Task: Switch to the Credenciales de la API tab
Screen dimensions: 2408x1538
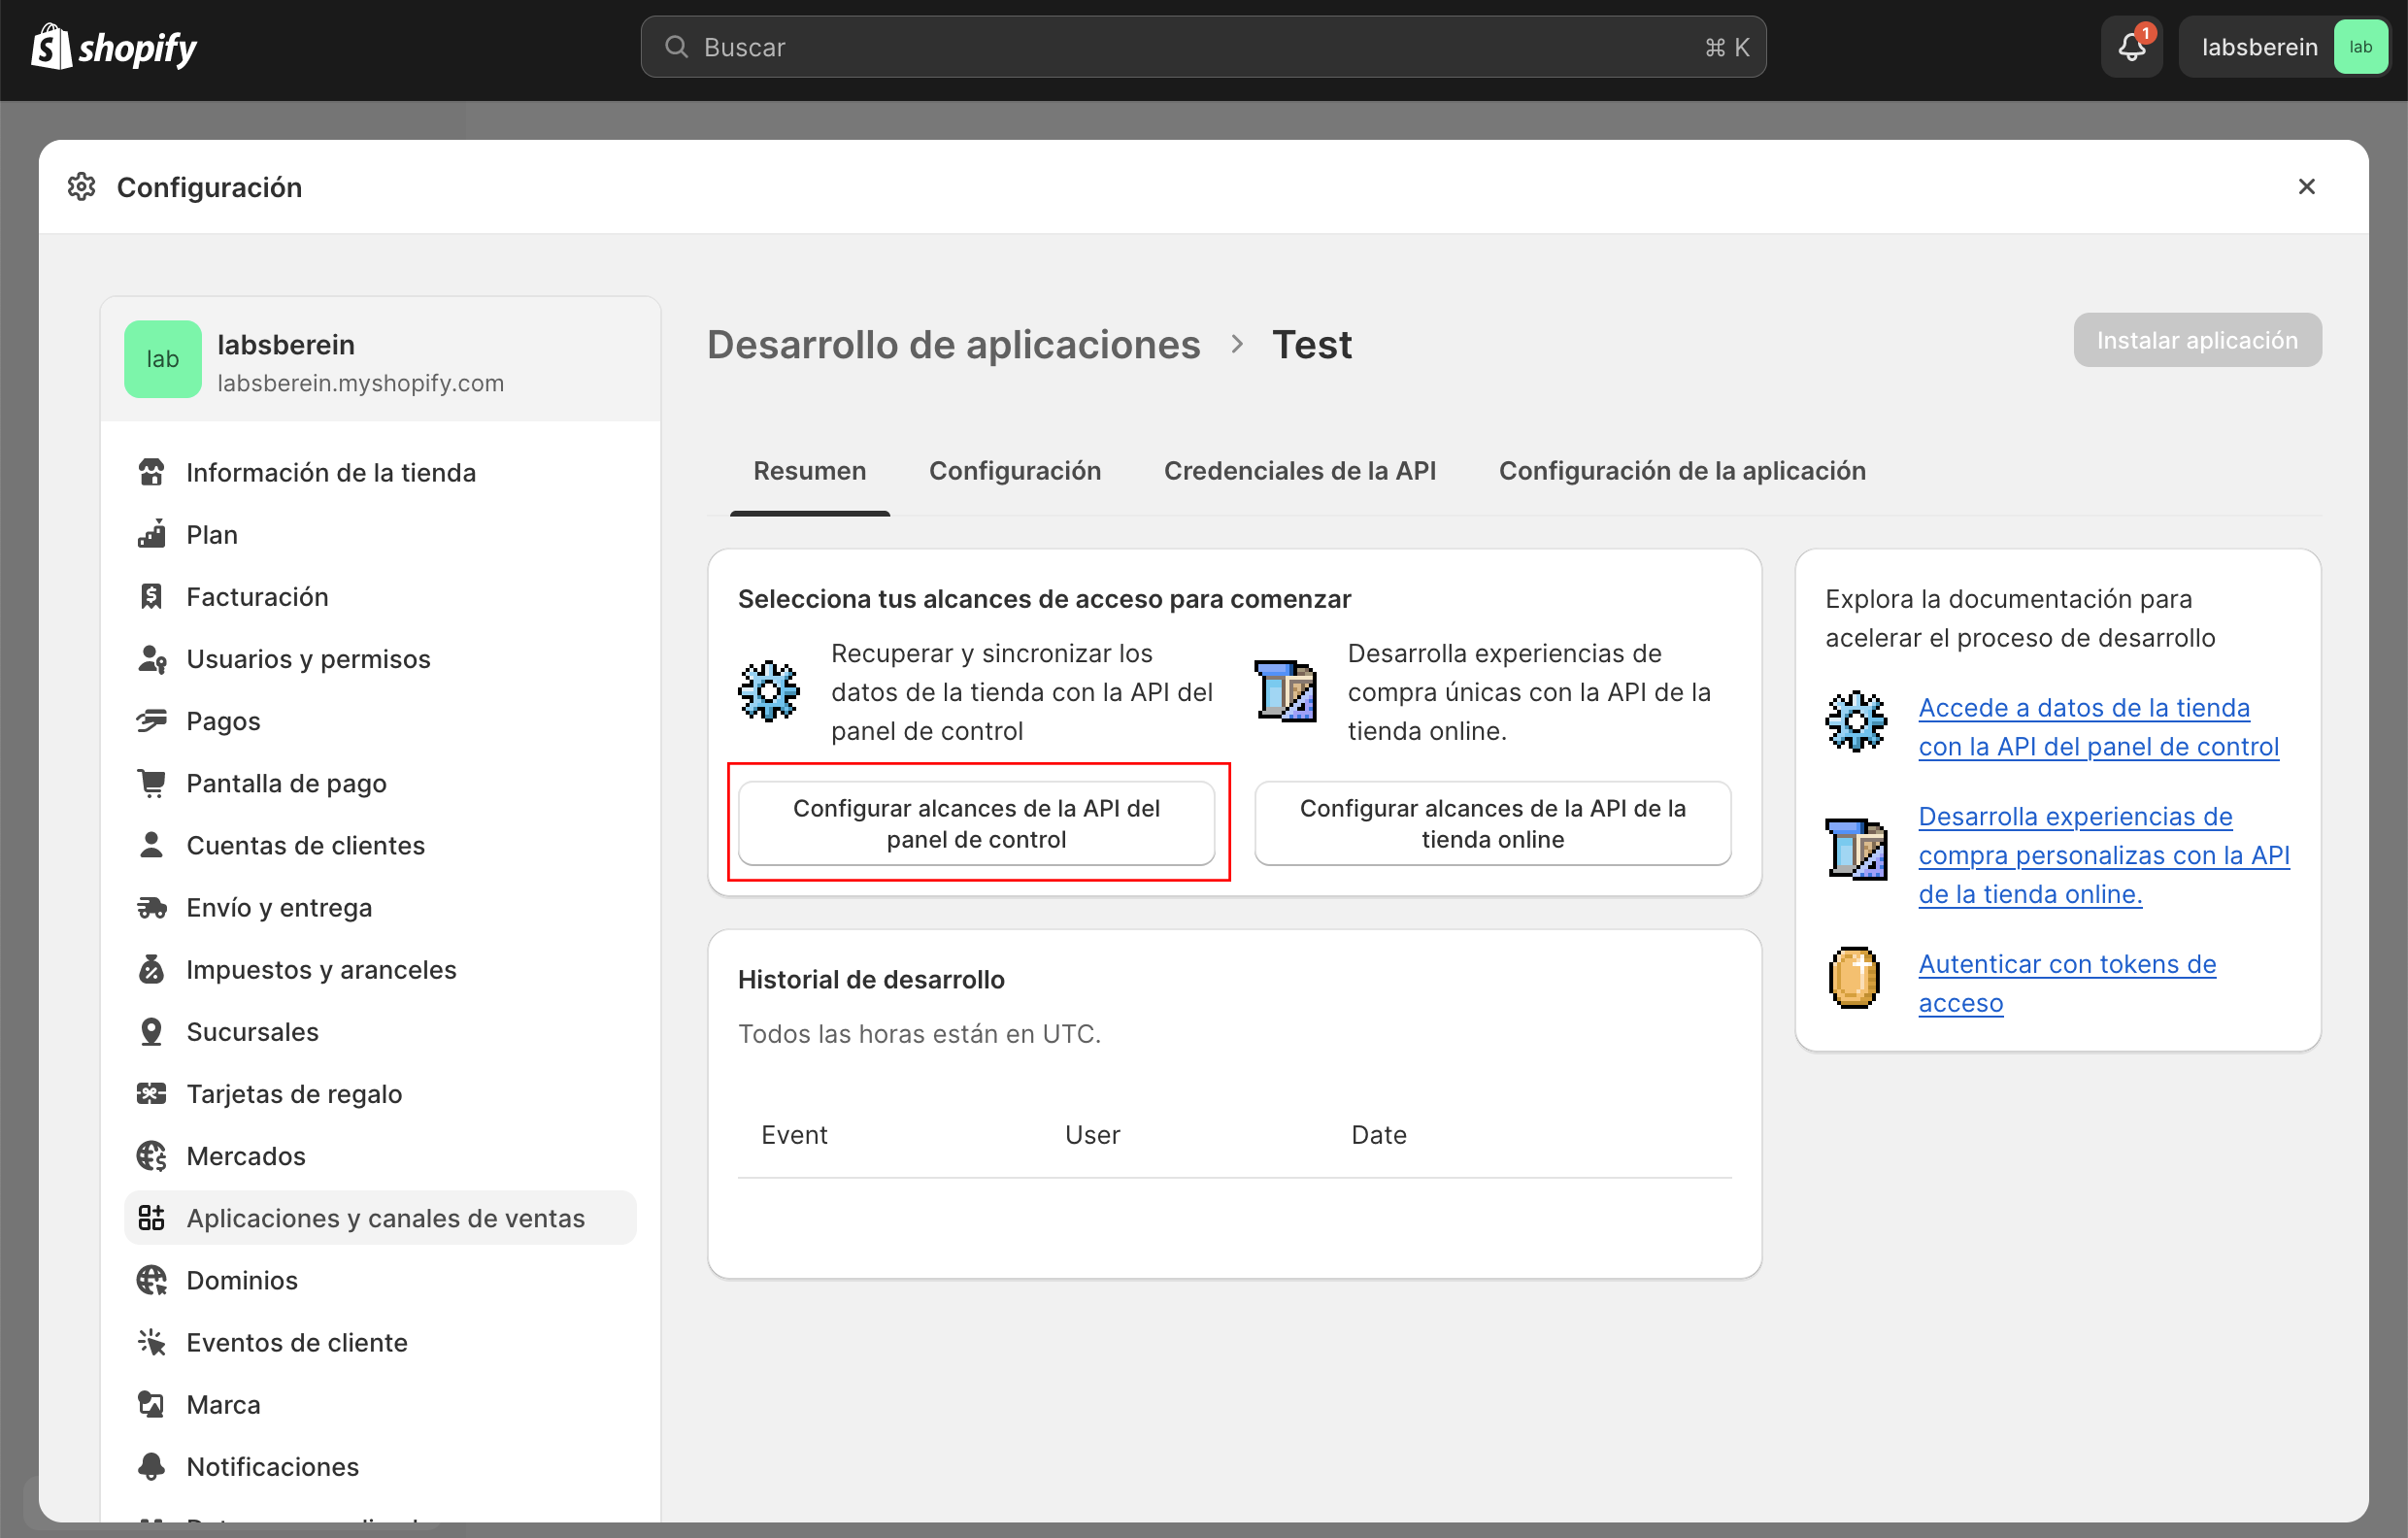Action: pyautogui.click(x=1299, y=471)
